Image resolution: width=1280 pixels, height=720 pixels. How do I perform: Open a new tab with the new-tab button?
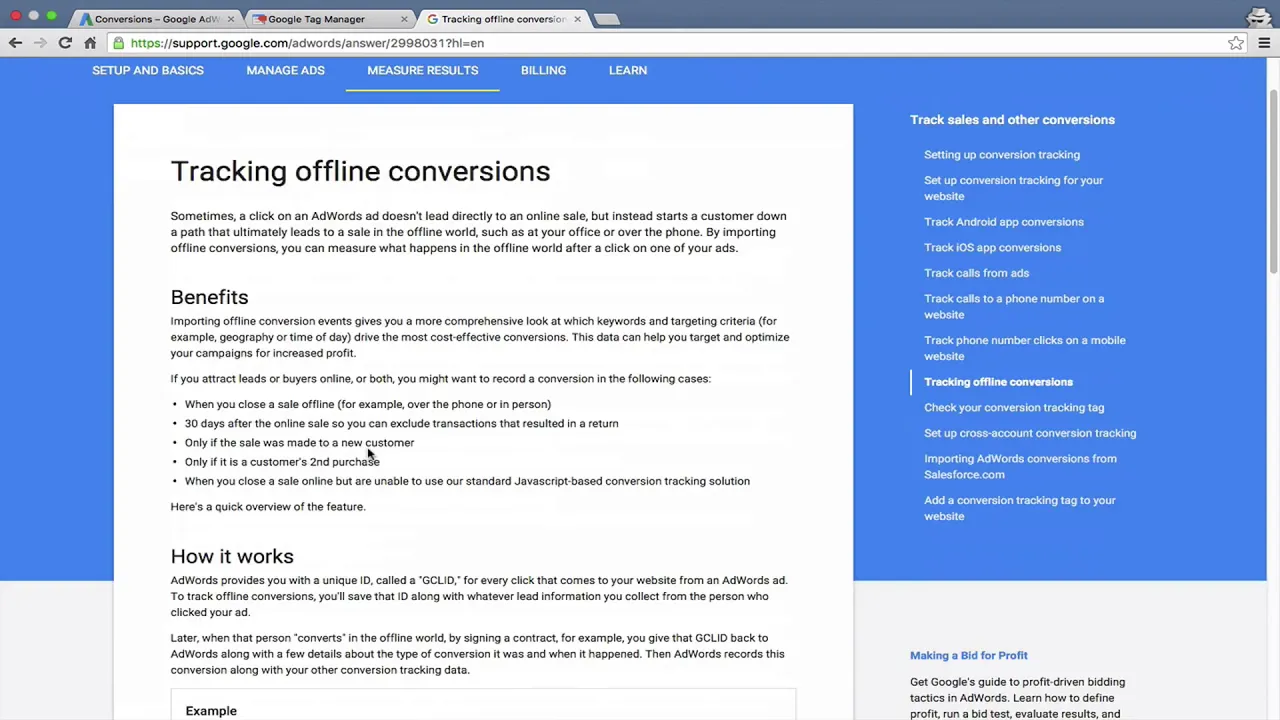coord(606,19)
